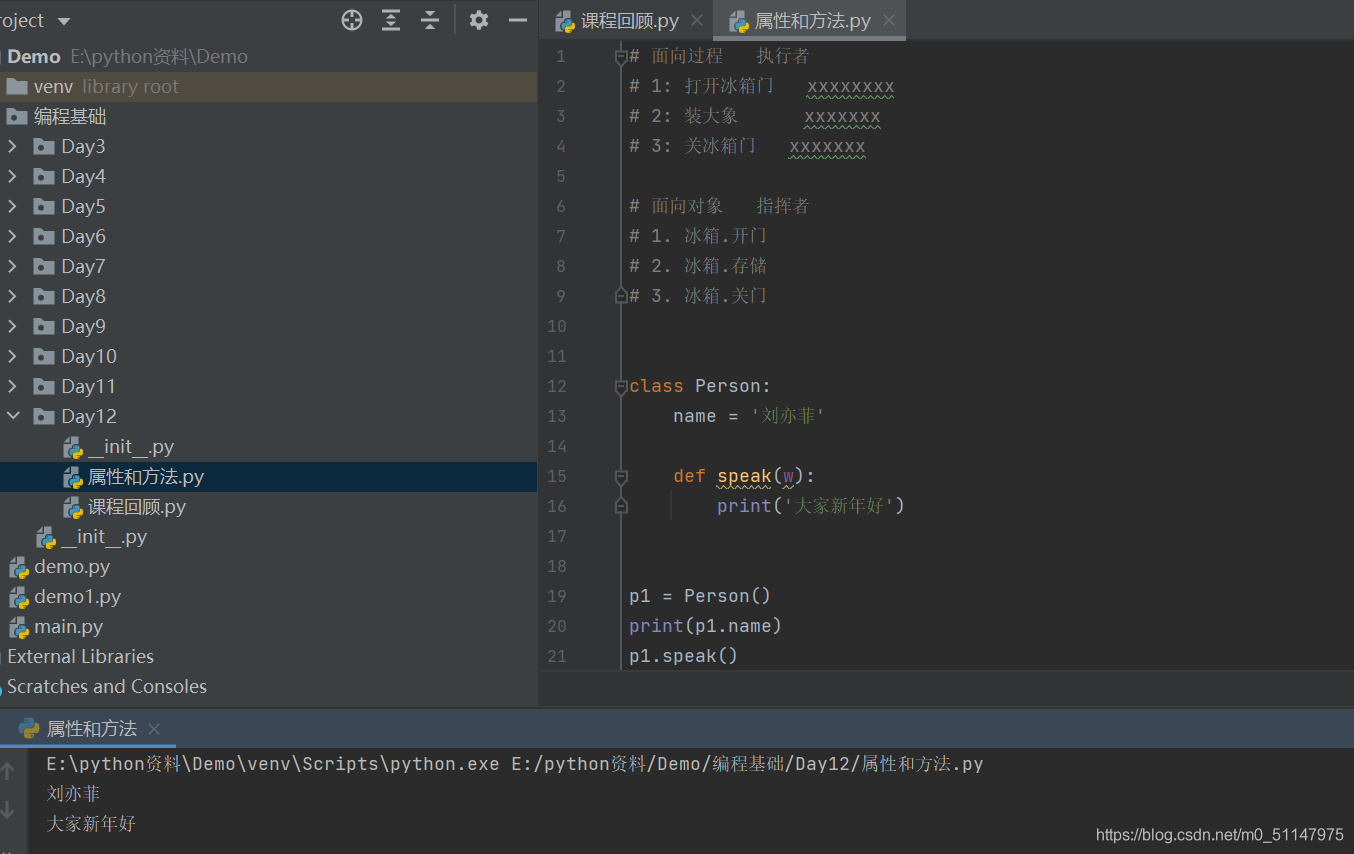
Task: Click the 刘亦菲 output line in console
Action: pos(73,794)
